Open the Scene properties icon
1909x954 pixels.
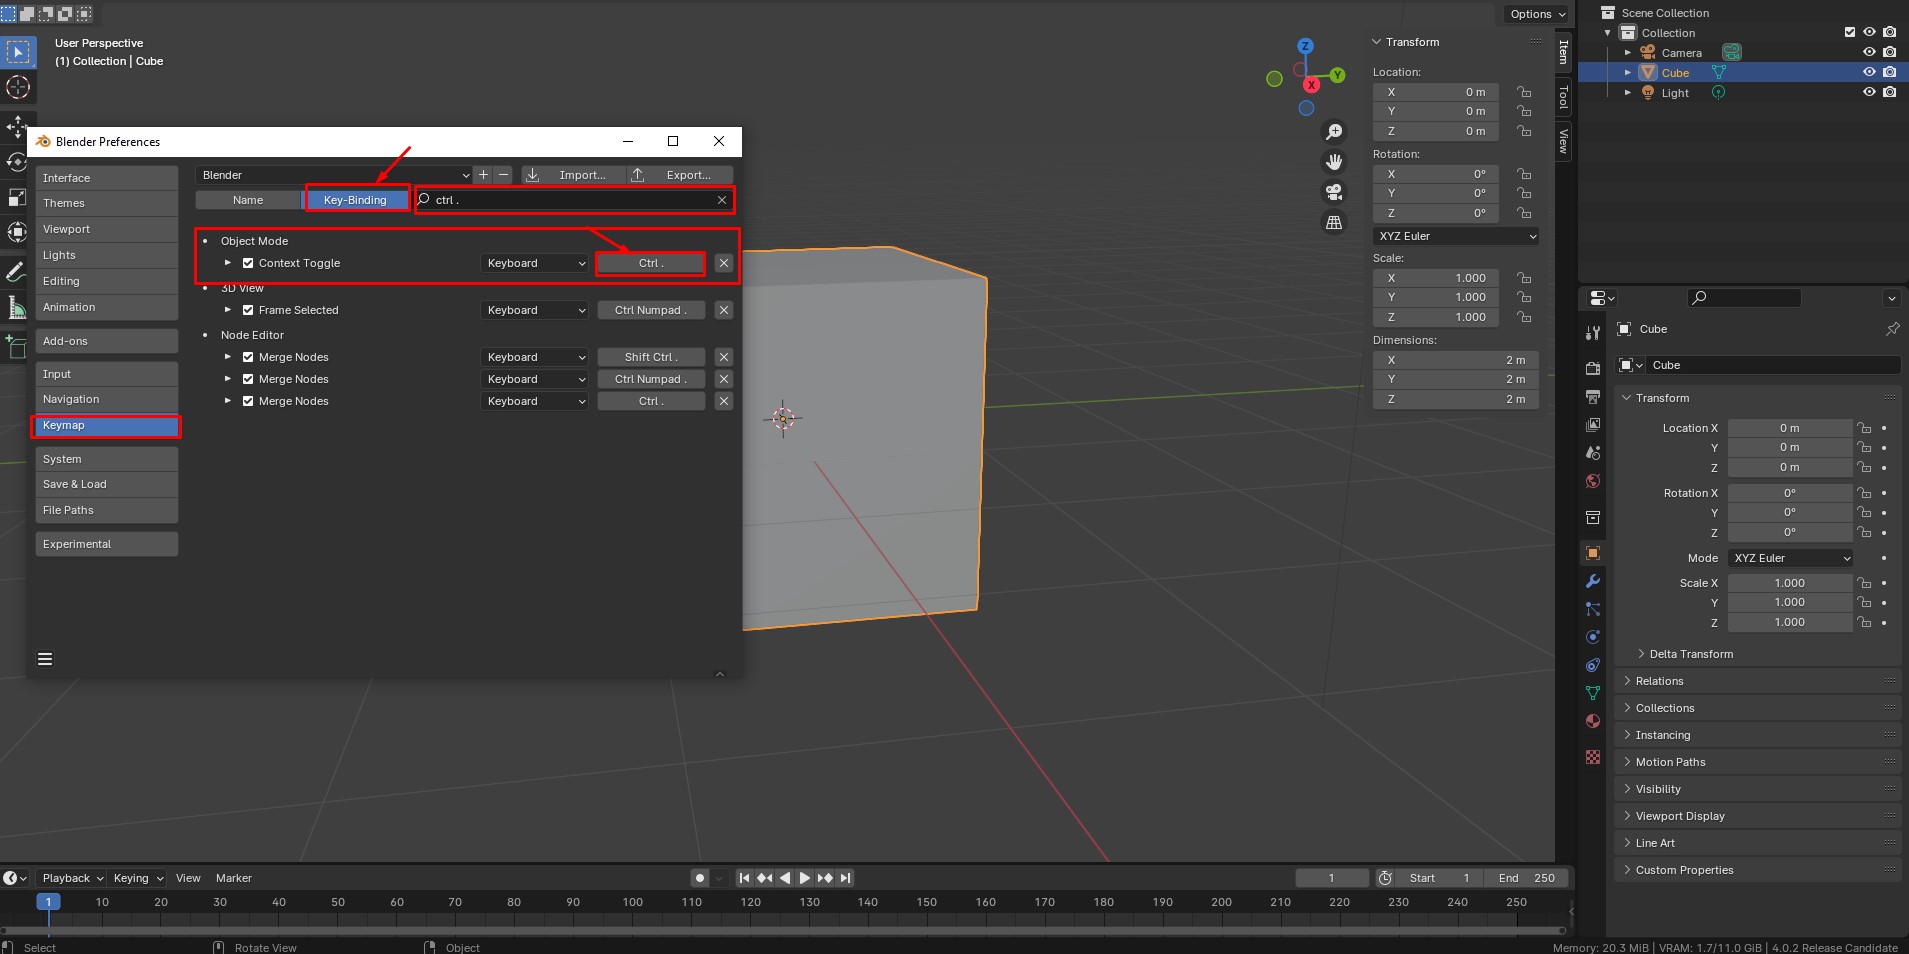(1593, 453)
